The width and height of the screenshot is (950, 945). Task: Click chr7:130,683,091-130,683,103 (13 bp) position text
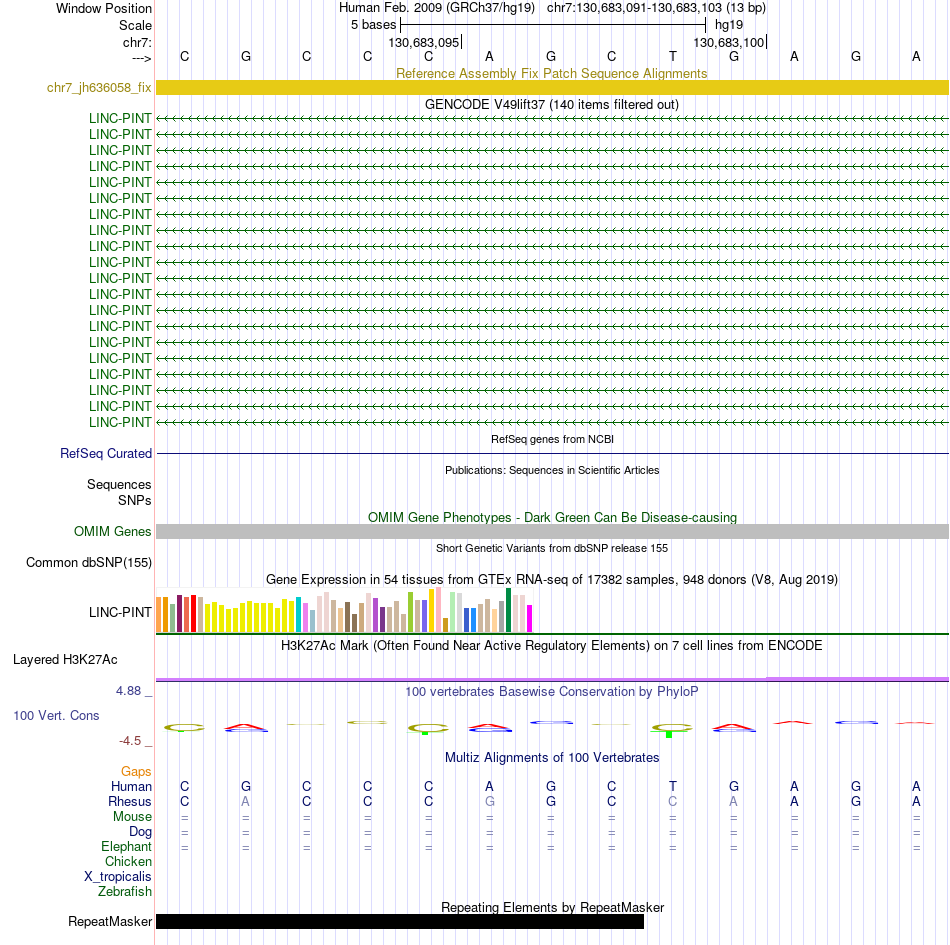[656, 8]
